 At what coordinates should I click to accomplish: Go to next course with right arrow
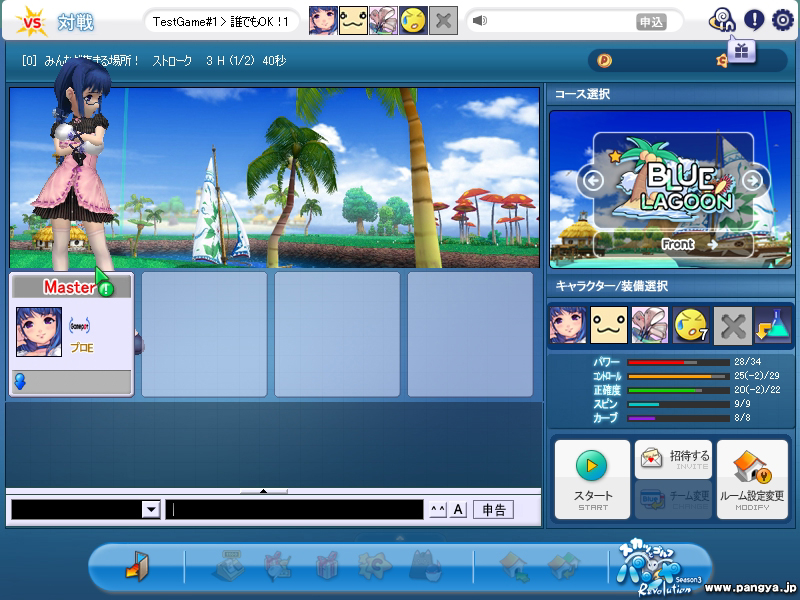point(752,180)
